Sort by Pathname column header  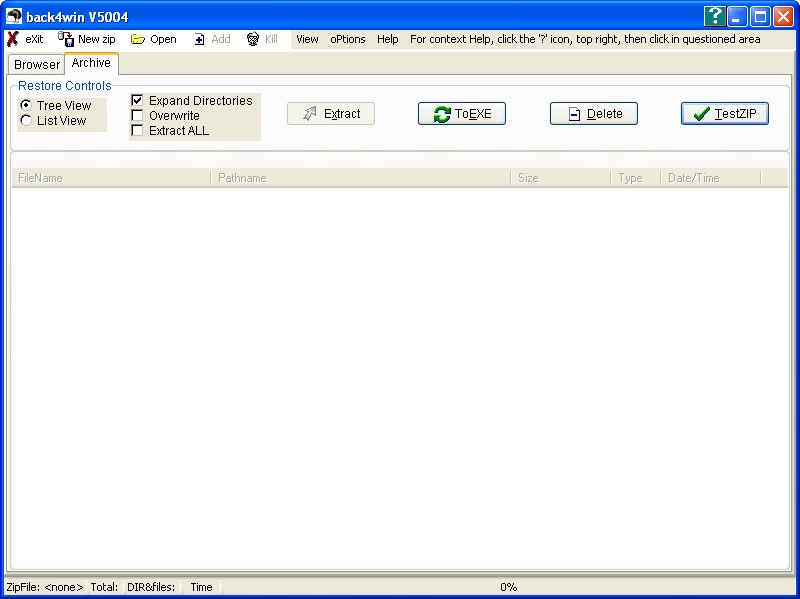click(360, 178)
